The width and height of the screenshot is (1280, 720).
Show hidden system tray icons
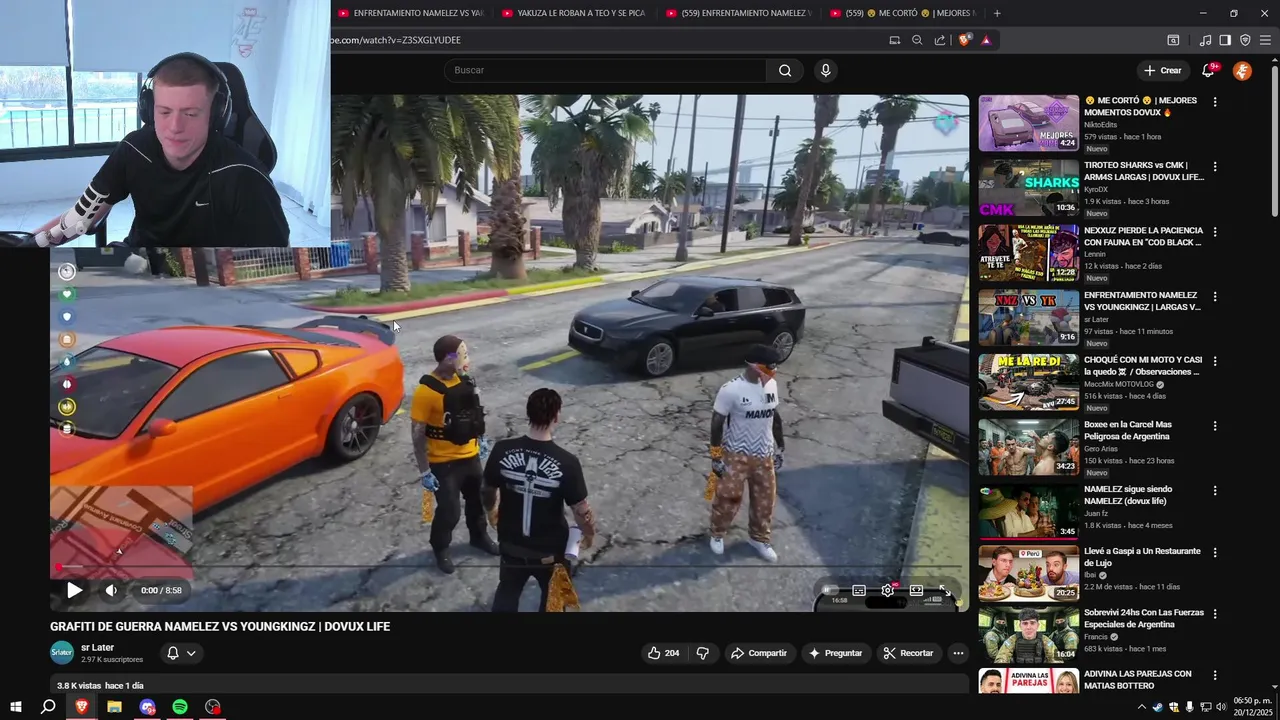pos(1141,707)
